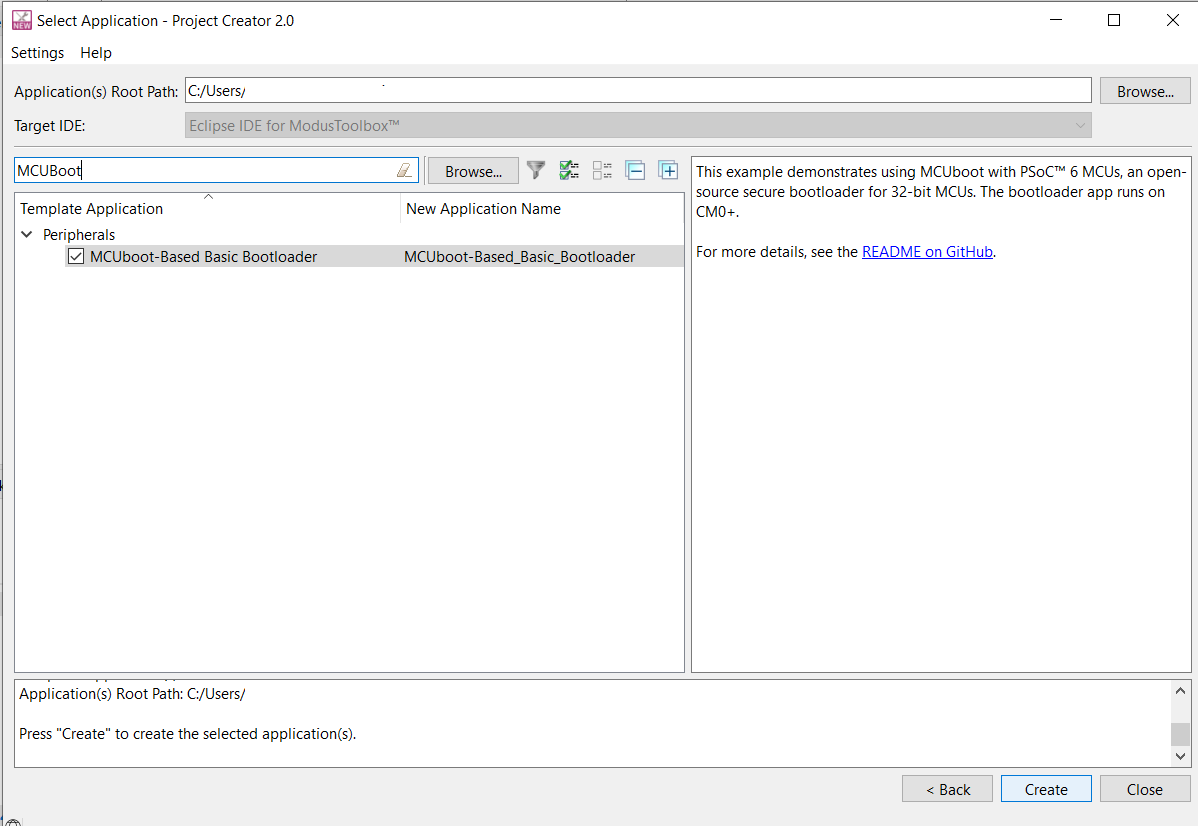This screenshot has height=826, width=1198.
Task: Open the README on GitHub link
Action: coord(928,251)
